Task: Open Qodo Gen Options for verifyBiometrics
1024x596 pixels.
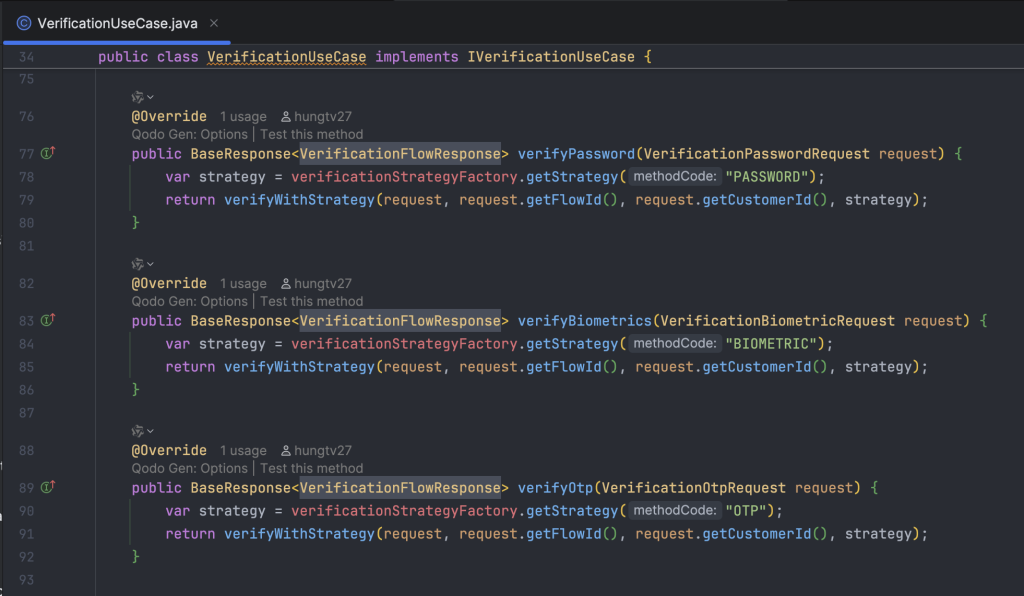Action: pyautogui.click(x=189, y=302)
